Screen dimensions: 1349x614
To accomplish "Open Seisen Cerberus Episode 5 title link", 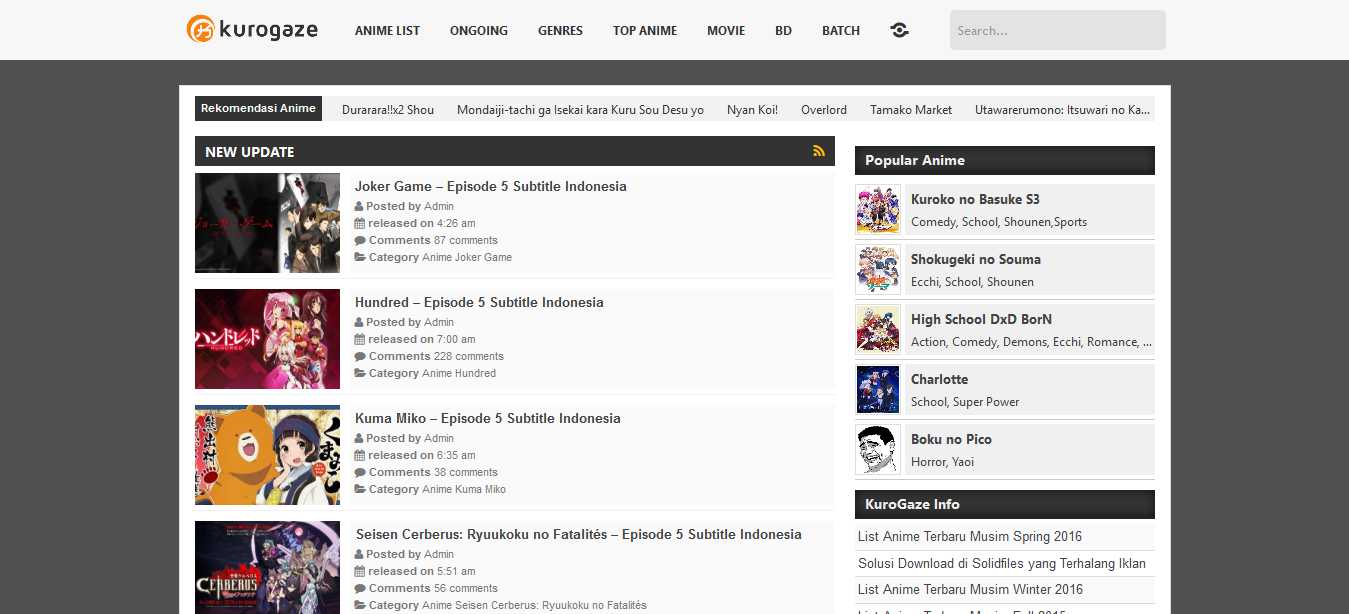I will point(579,534).
